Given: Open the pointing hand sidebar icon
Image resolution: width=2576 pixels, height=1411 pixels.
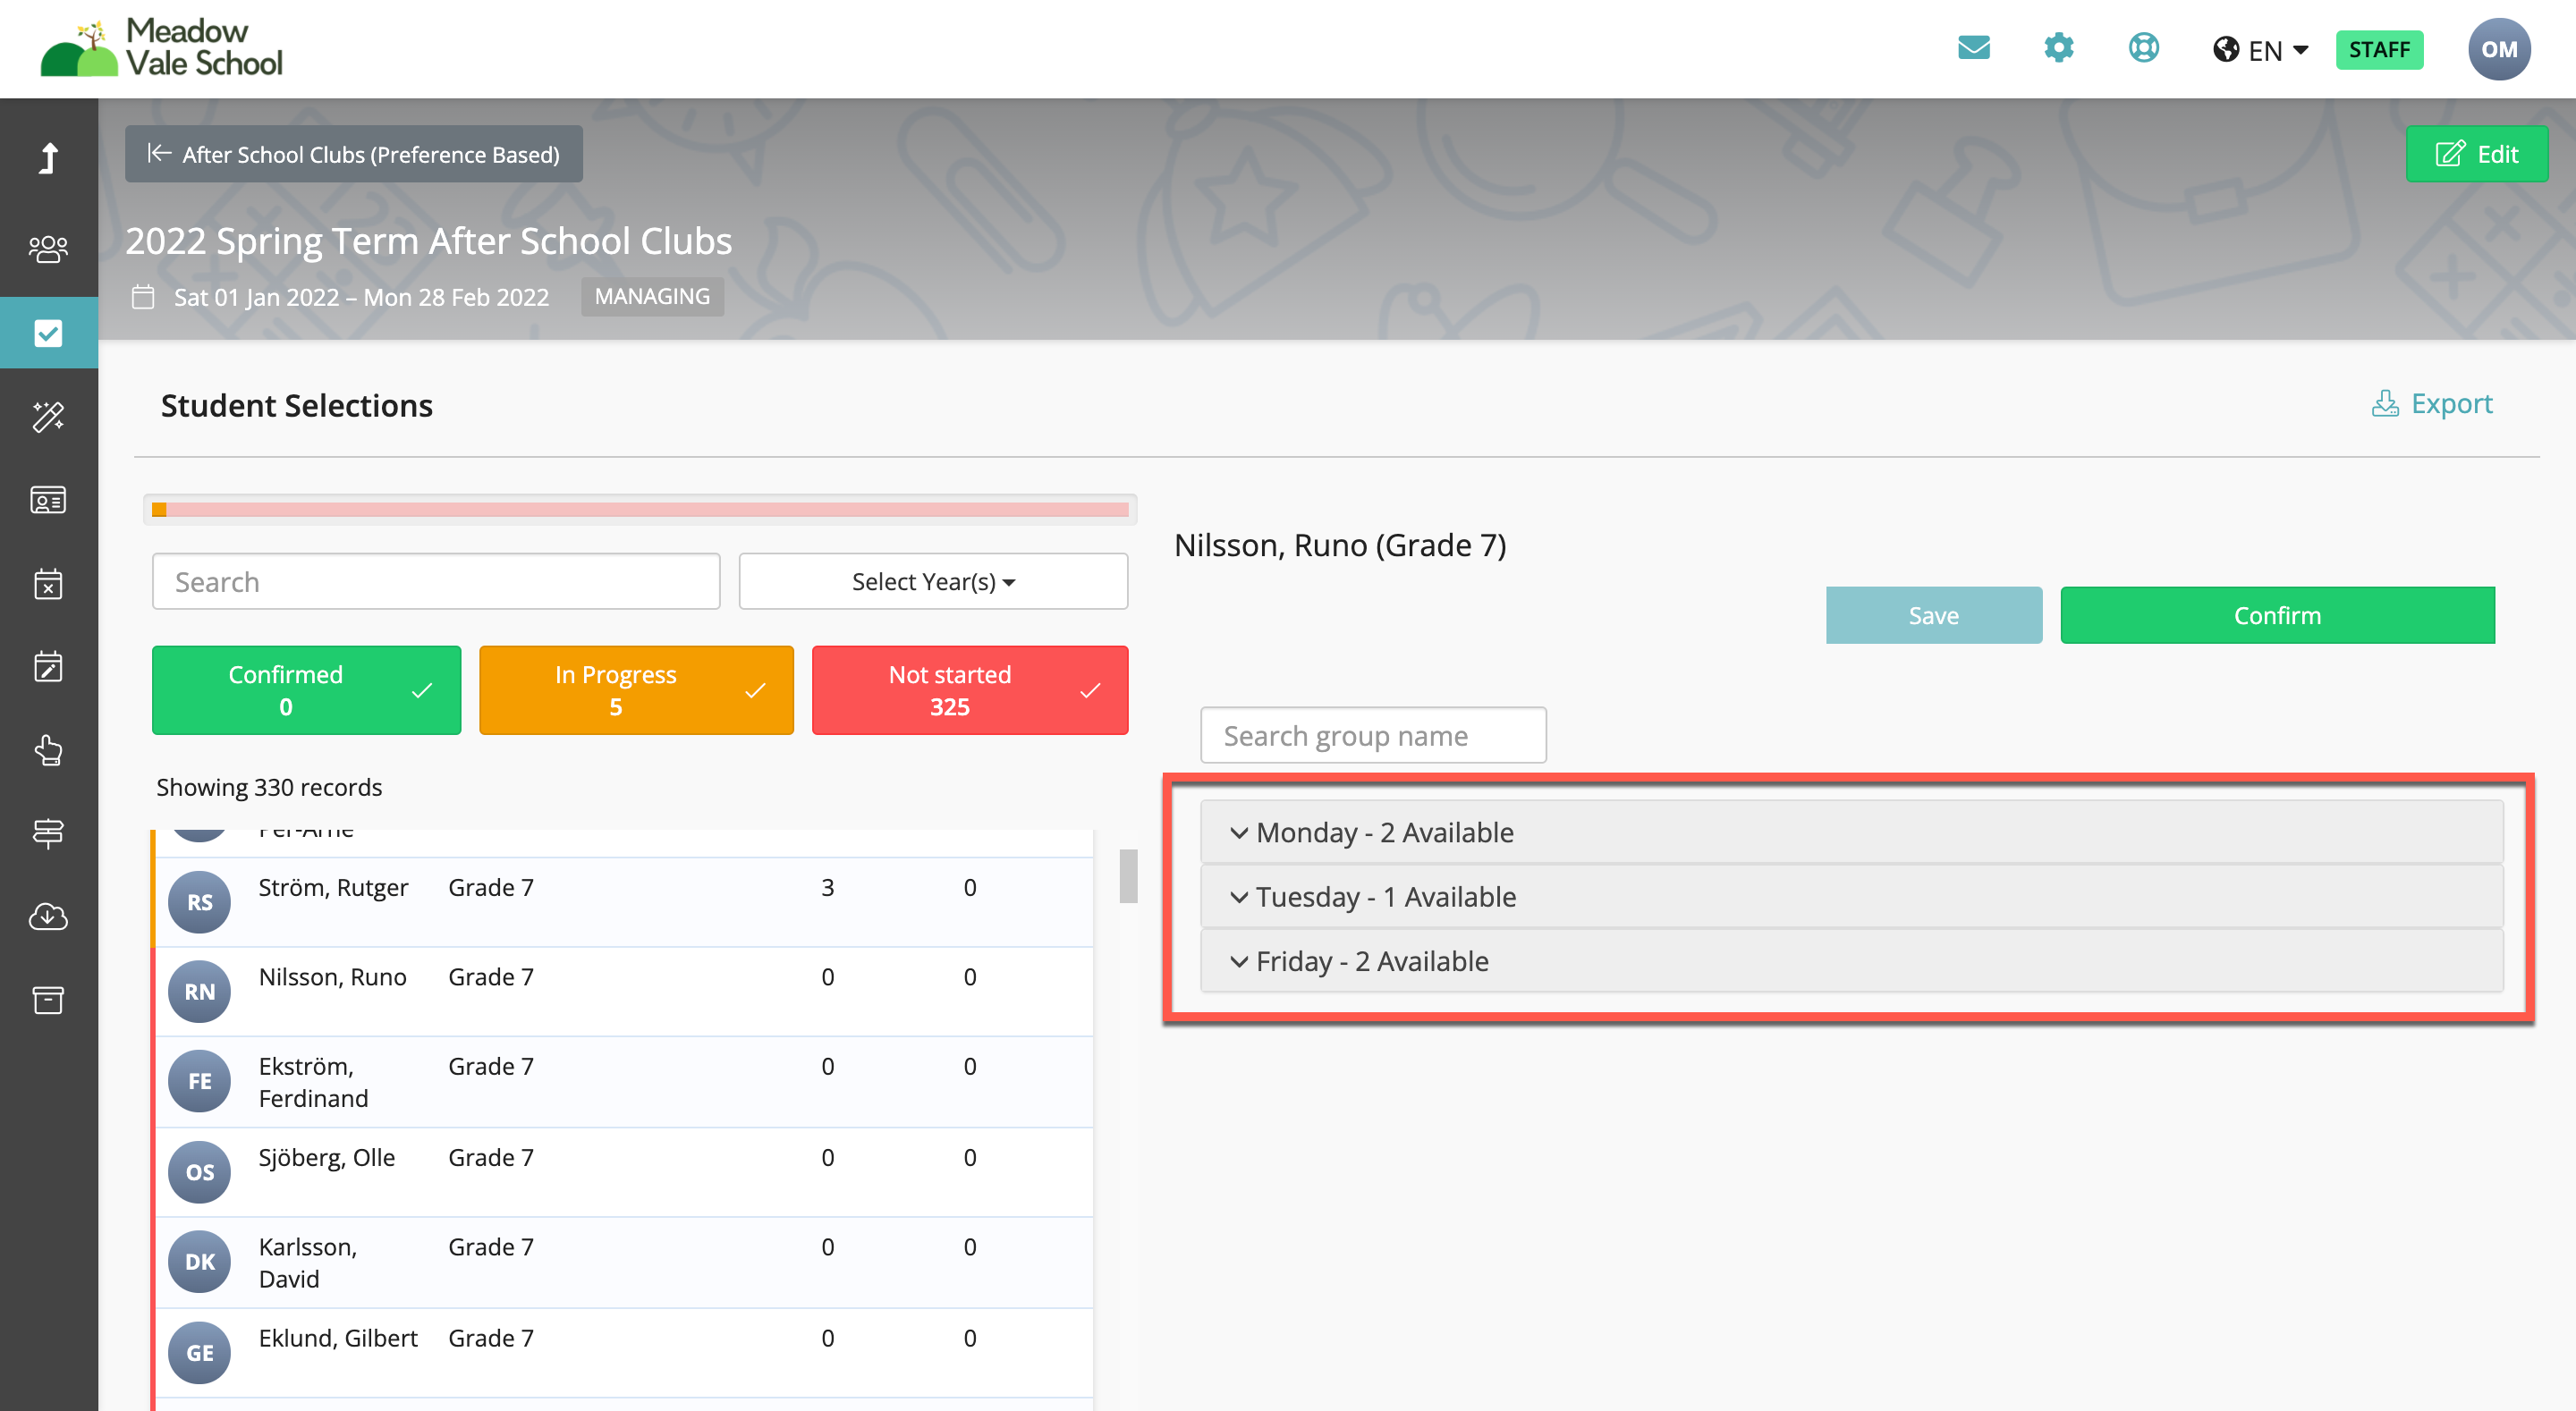Looking at the screenshot, I should click(x=48, y=750).
